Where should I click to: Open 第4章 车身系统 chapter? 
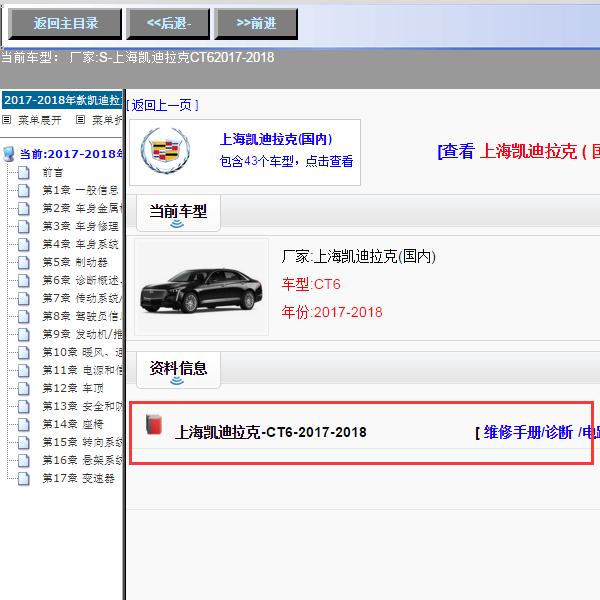[80, 244]
